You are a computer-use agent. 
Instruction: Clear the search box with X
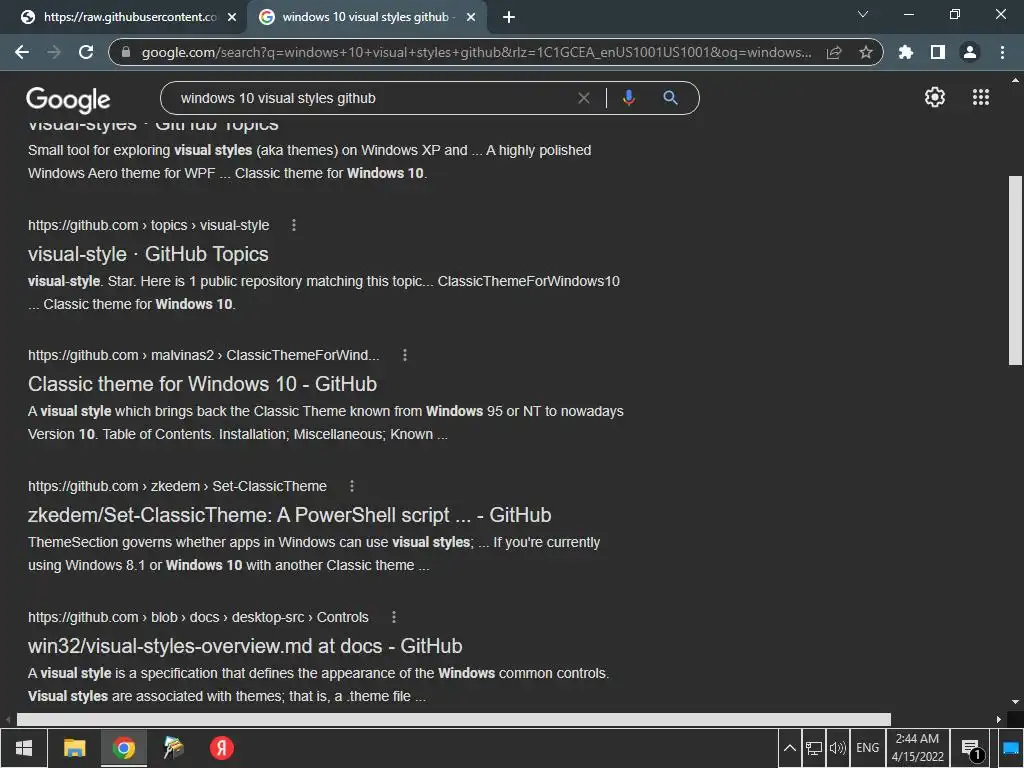[x=584, y=98]
